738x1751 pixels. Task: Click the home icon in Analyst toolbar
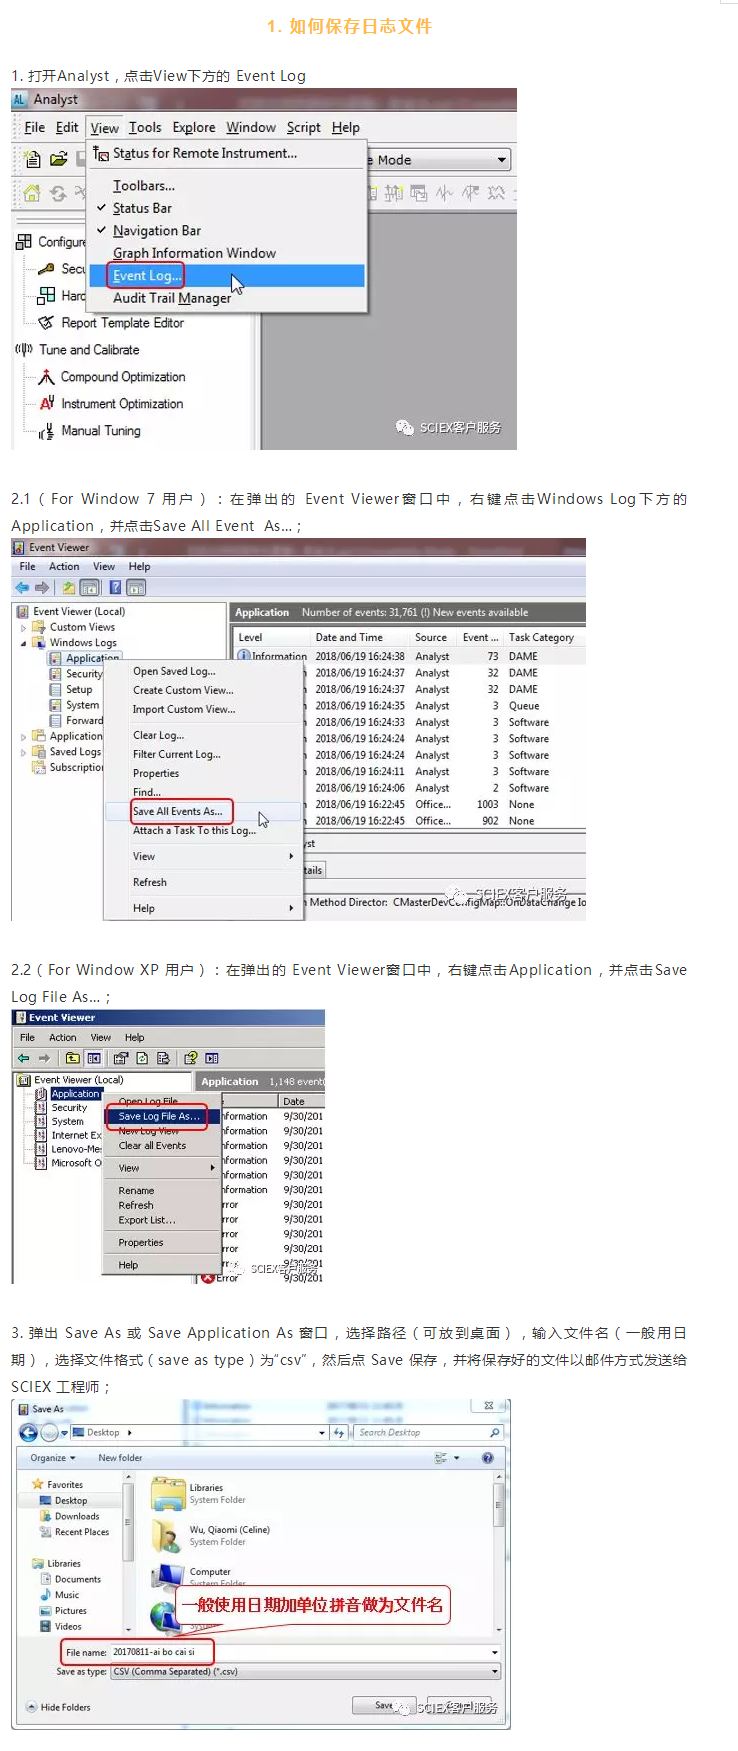pyautogui.click(x=32, y=193)
